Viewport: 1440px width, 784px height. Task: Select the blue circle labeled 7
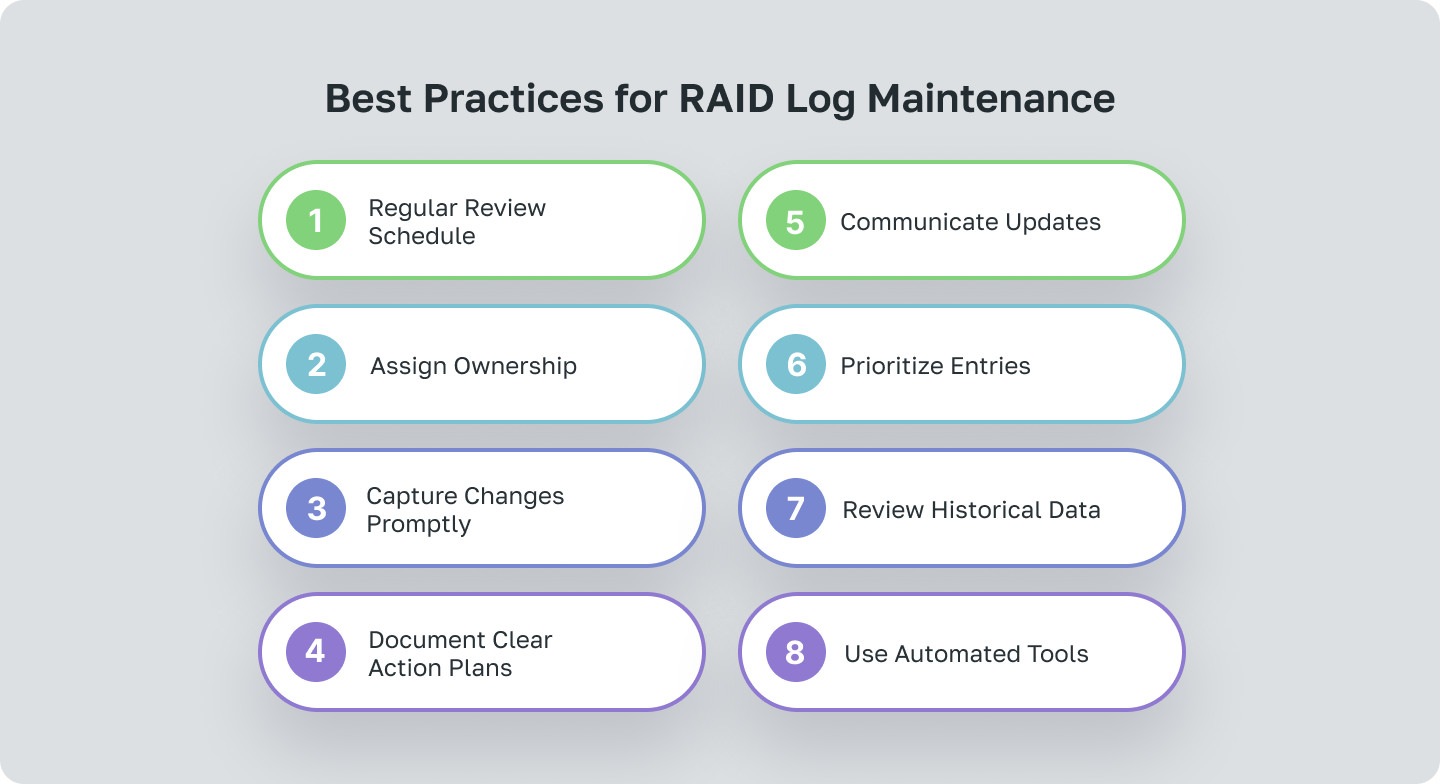coord(795,508)
